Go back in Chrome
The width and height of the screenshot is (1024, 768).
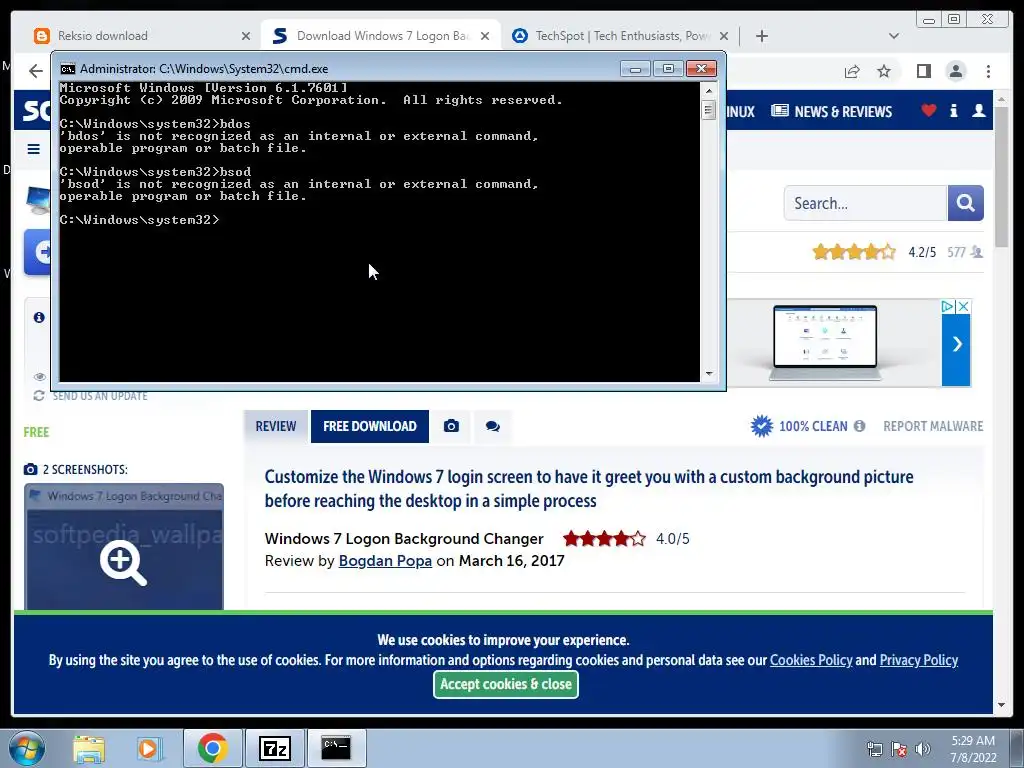[36, 71]
